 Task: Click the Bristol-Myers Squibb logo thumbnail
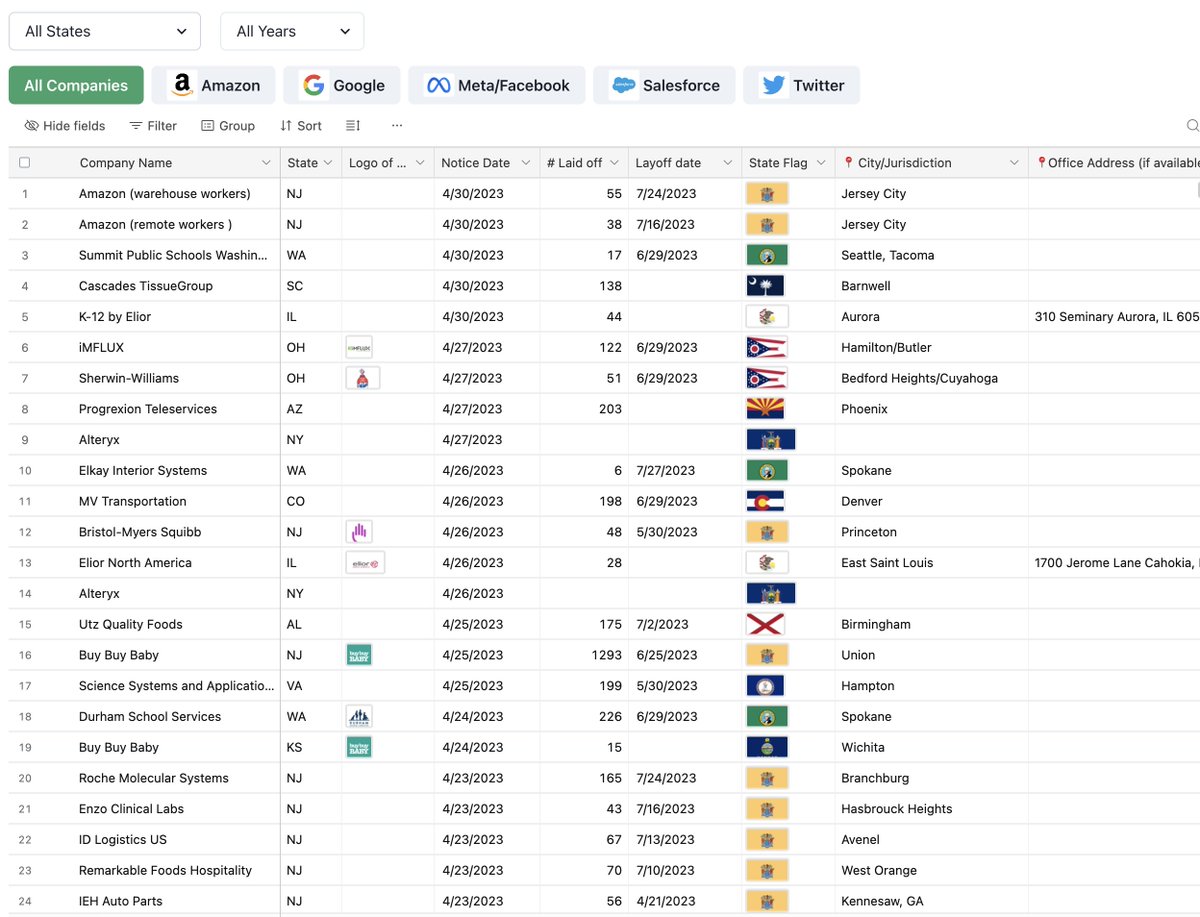click(359, 532)
